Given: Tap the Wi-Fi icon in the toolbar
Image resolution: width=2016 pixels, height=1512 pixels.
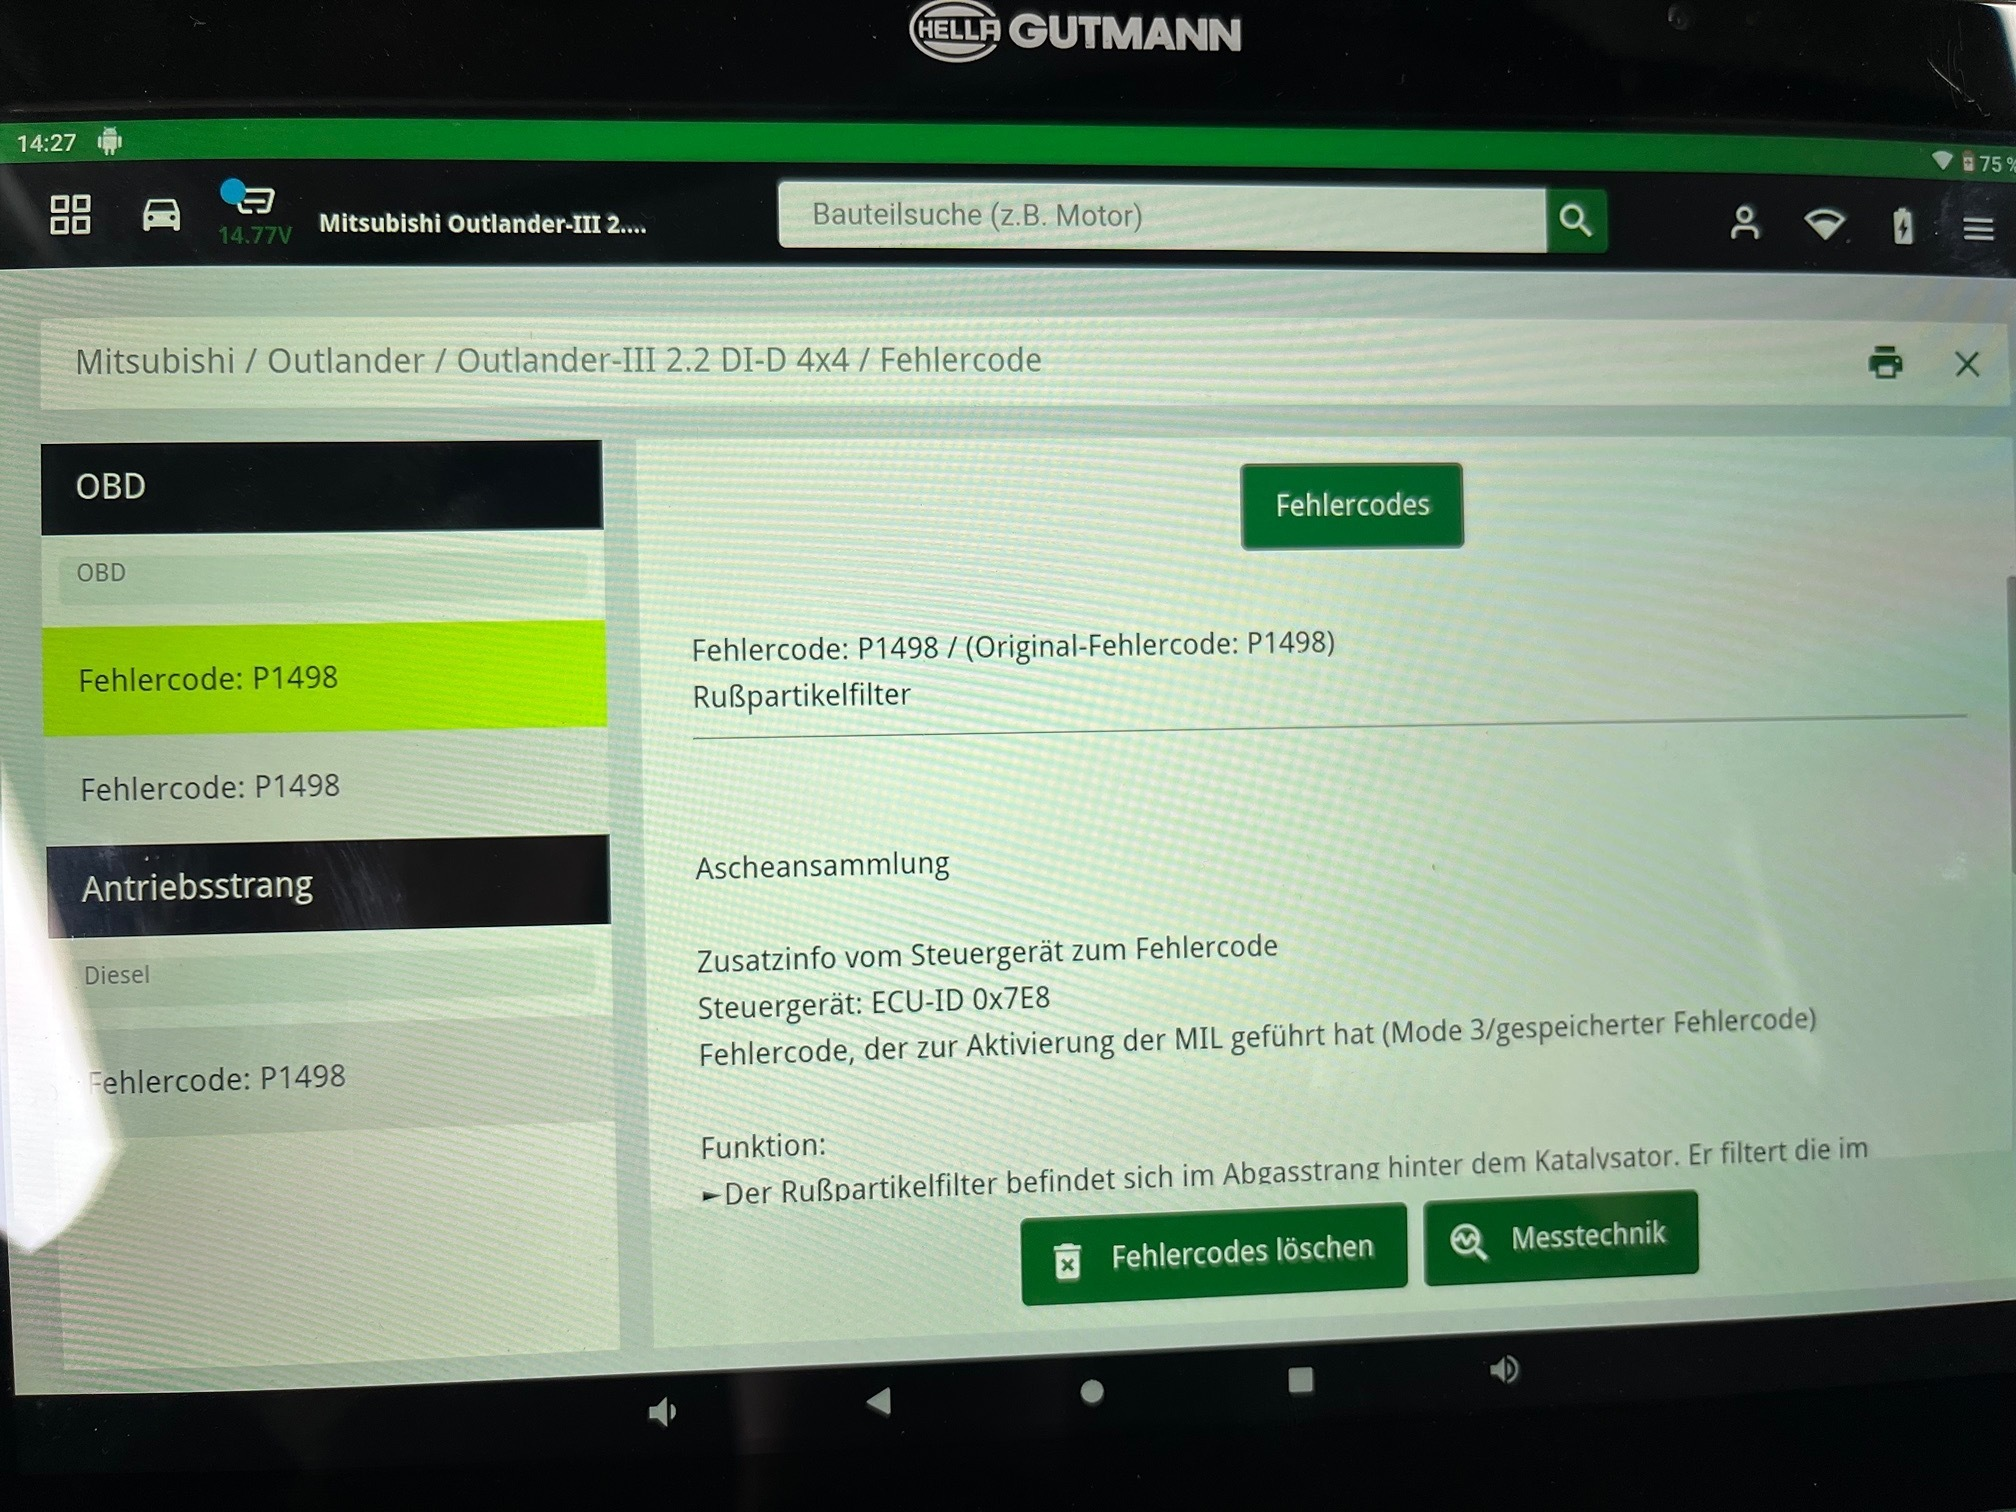Looking at the screenshot, I should click(x=1825, y=225).
